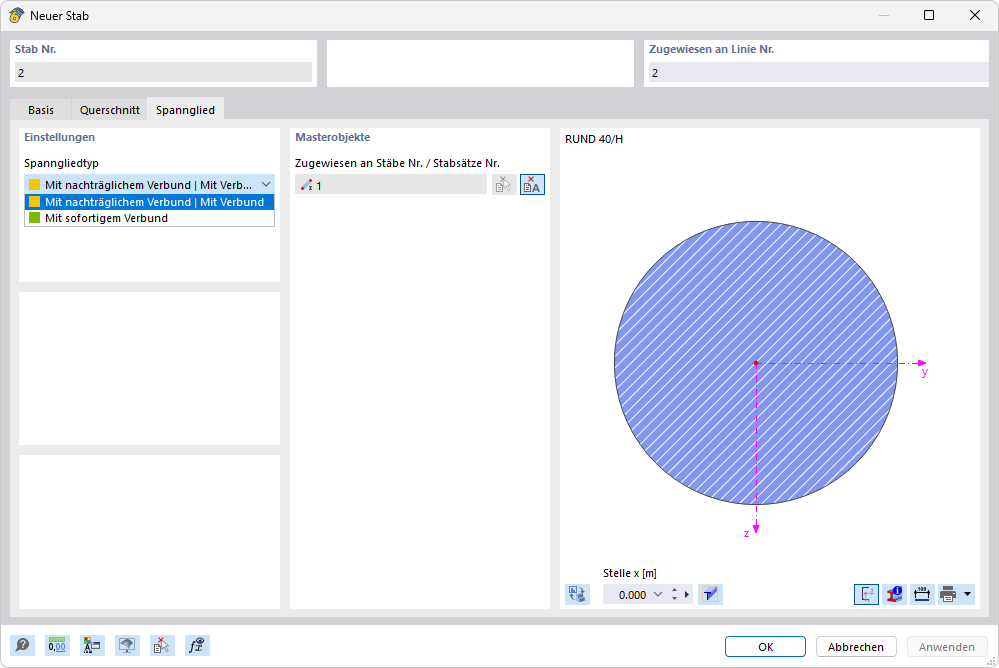
Task: Open the color and name display settings icon
Action: (92, 646)
